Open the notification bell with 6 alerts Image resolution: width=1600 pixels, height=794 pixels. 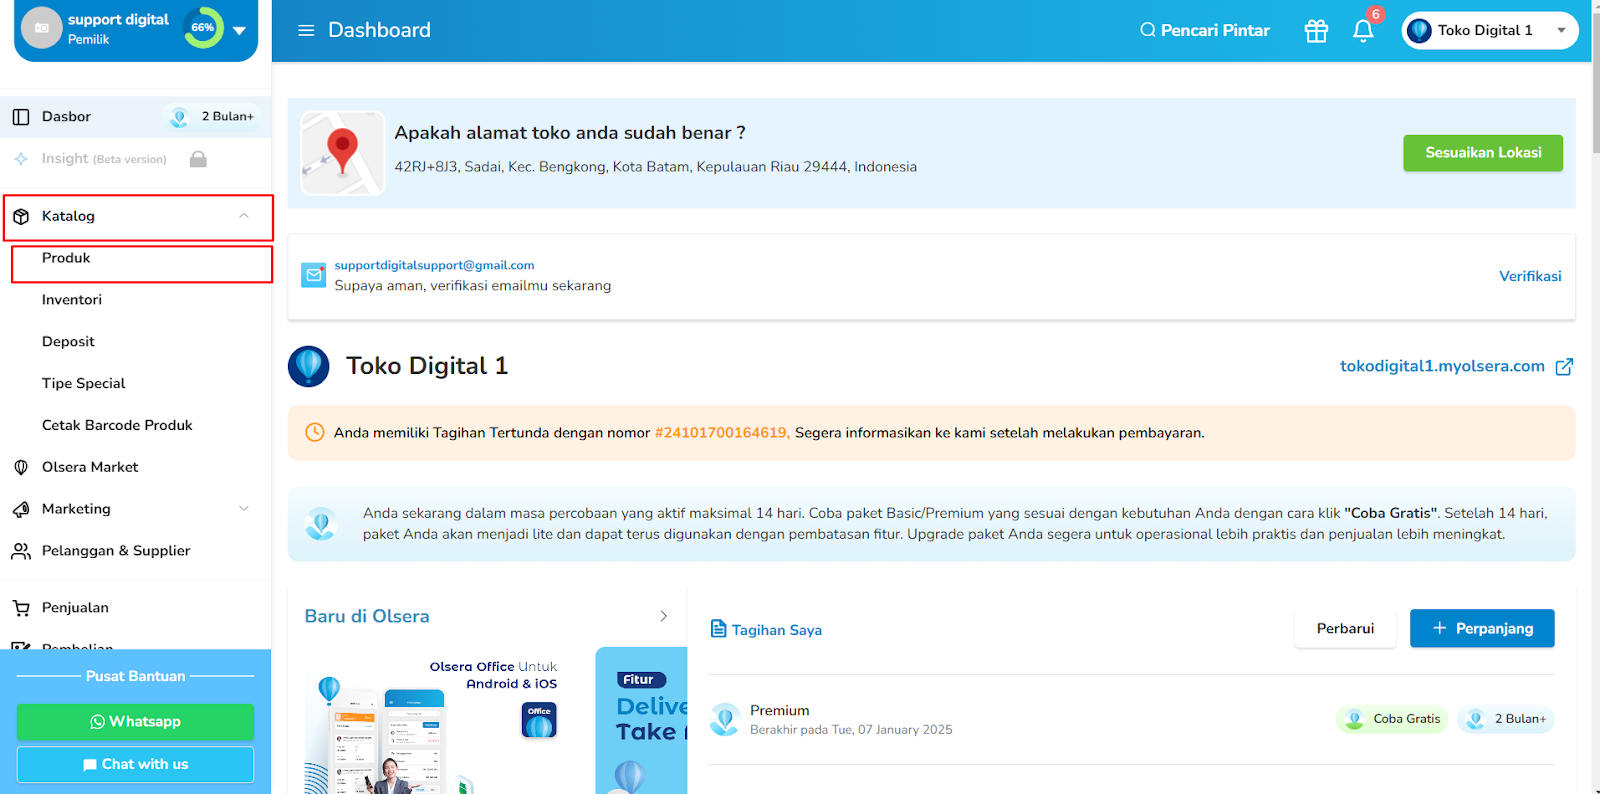coord(1363,31)
